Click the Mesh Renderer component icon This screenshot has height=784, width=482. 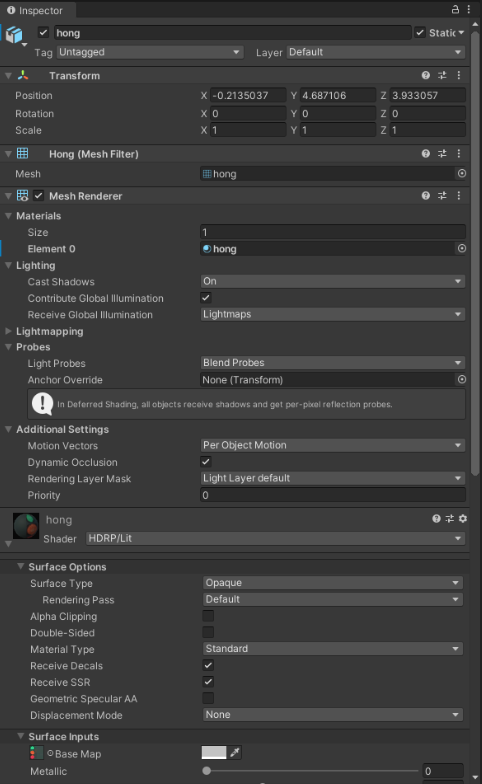click(22, 196)
